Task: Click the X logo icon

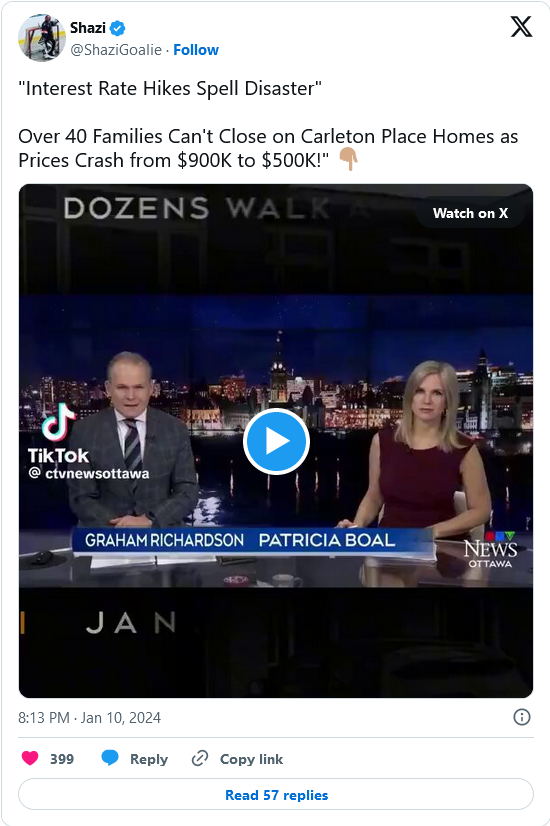Action: pyautogui.click(x=521, y=26)
